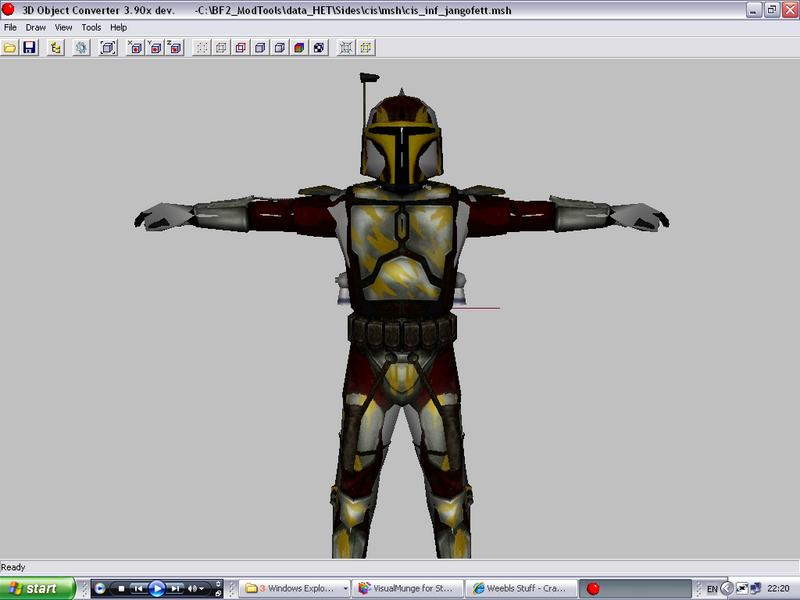
Task: Select the wireframe cube draw mode
Action: tap(221, 48)
